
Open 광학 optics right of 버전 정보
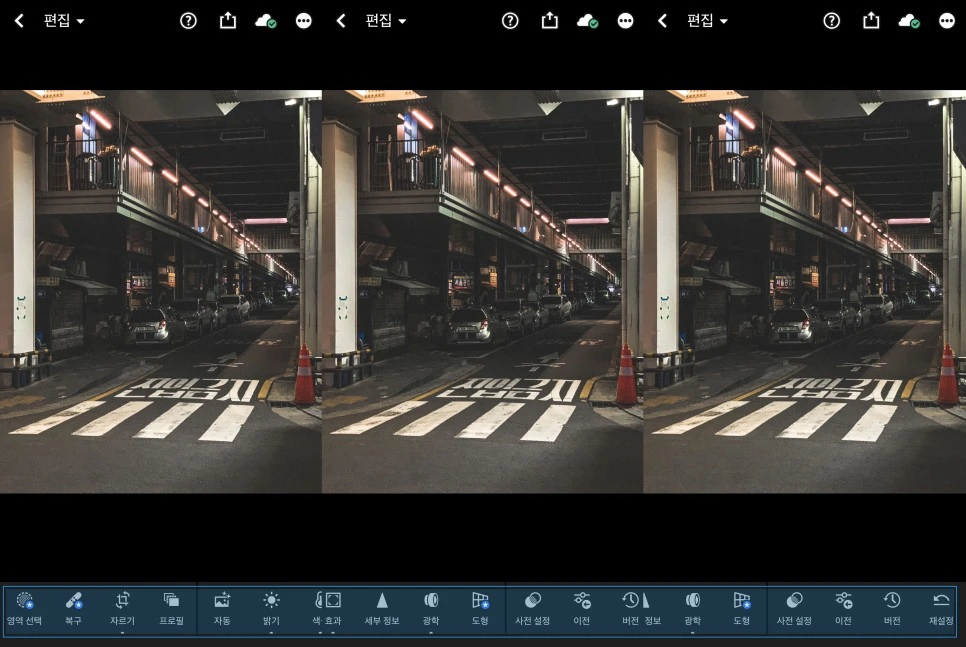[692, 609]
